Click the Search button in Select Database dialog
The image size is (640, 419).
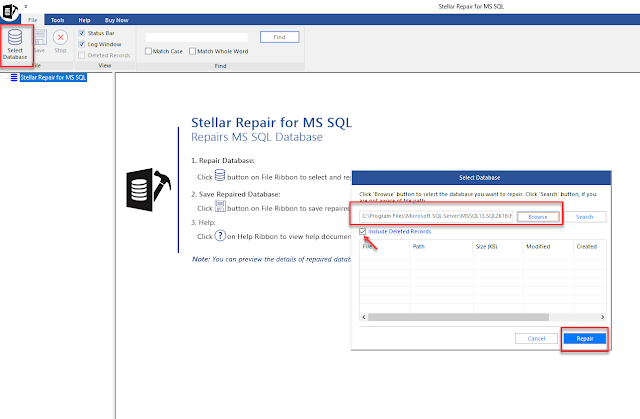584,217
